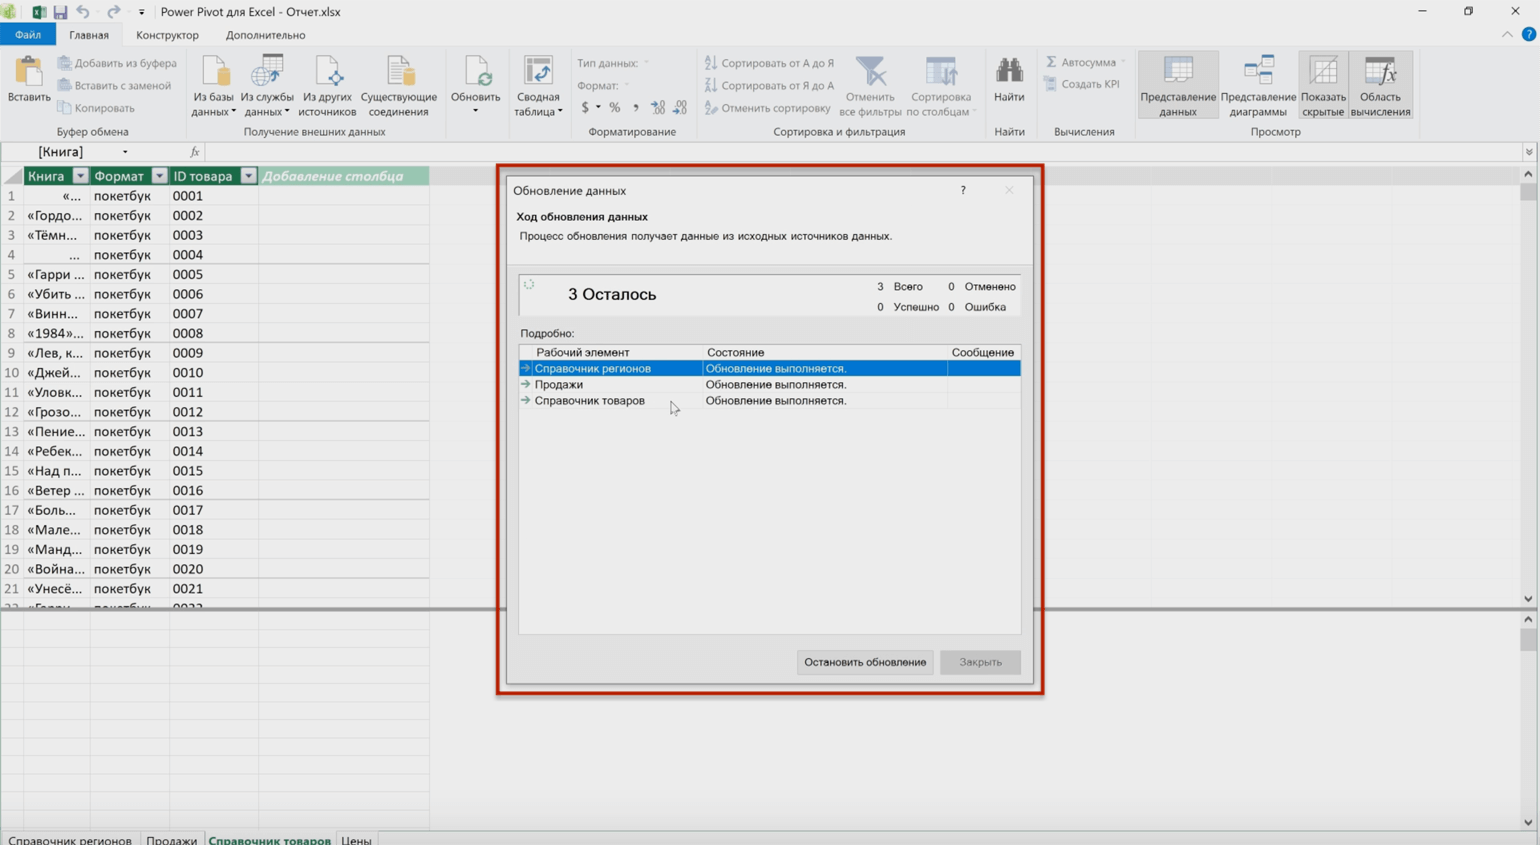Click Добавление столбца header
Screen dimensions: 1540x845
click(343, 176)
